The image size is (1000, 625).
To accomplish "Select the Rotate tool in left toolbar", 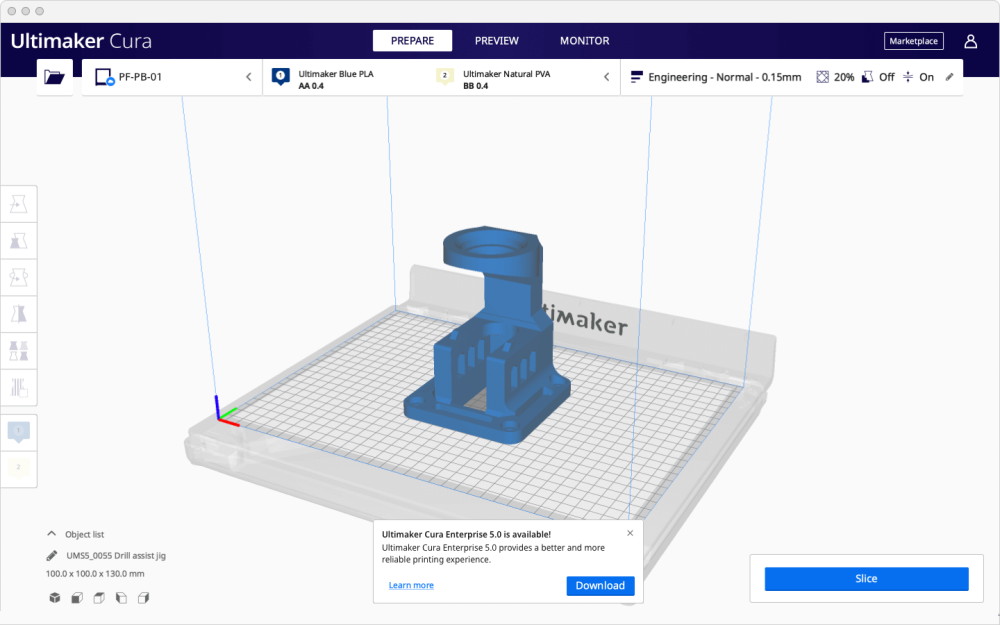I will coord(18,277).
